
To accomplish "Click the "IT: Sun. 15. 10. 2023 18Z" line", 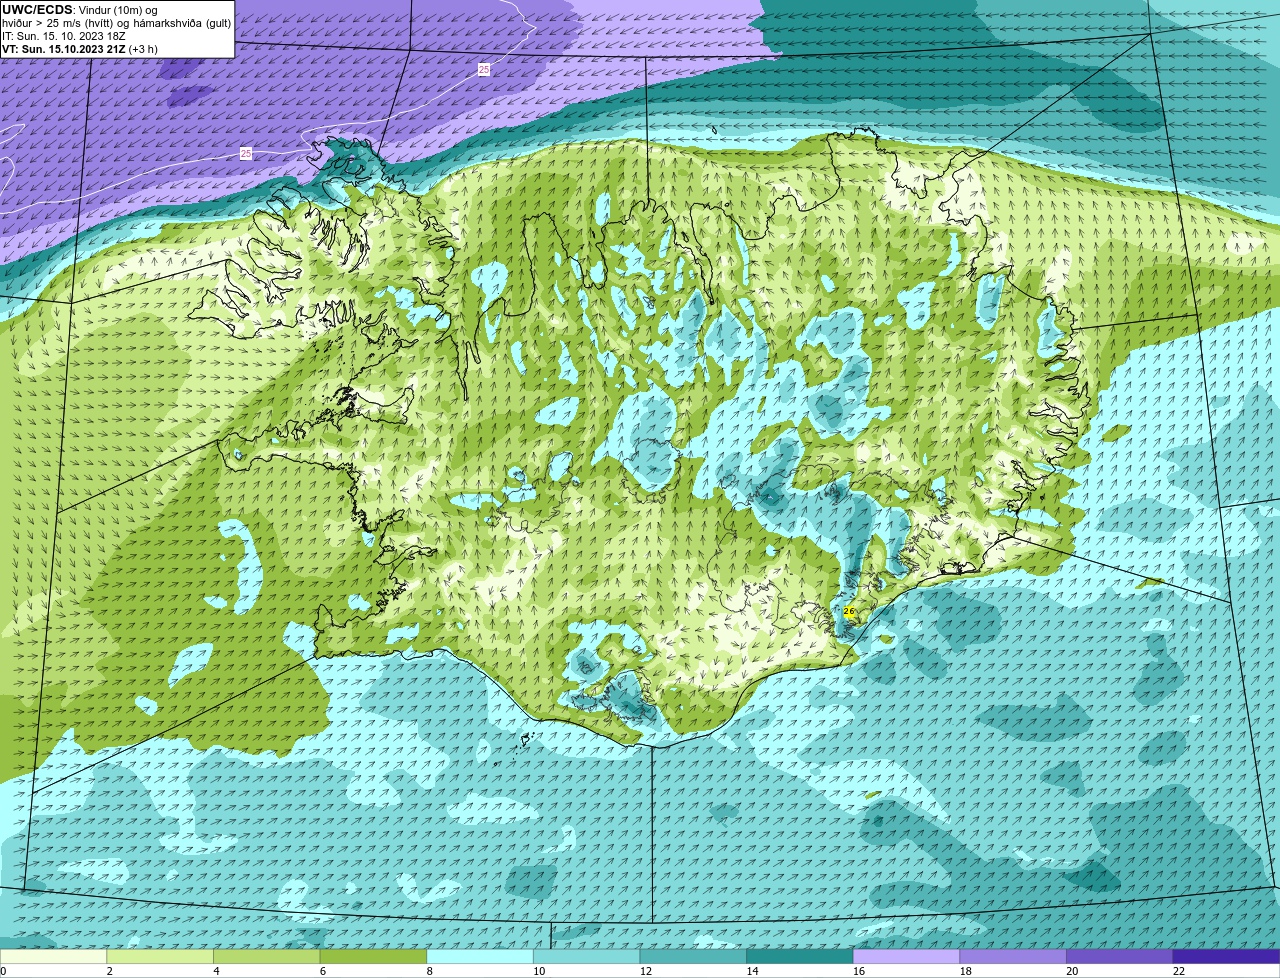I will pyautogui.click(x=64, y=36).
